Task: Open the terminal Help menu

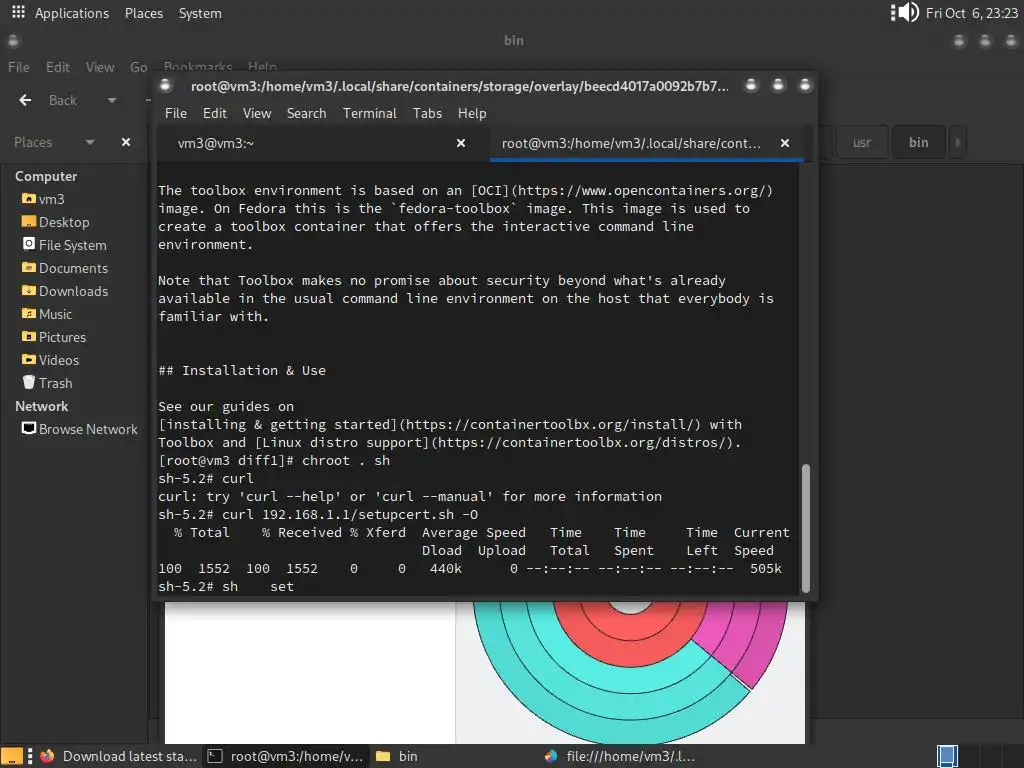Action: 472,113
